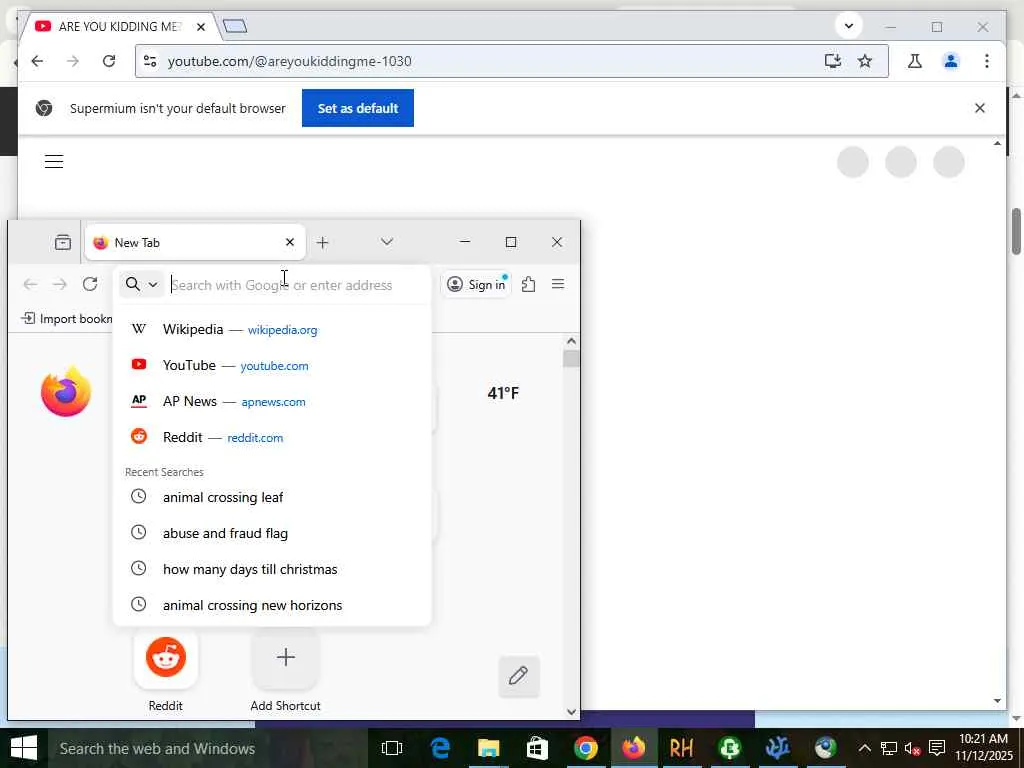Click the install app icon in Supermium address bar

[832, 61]
